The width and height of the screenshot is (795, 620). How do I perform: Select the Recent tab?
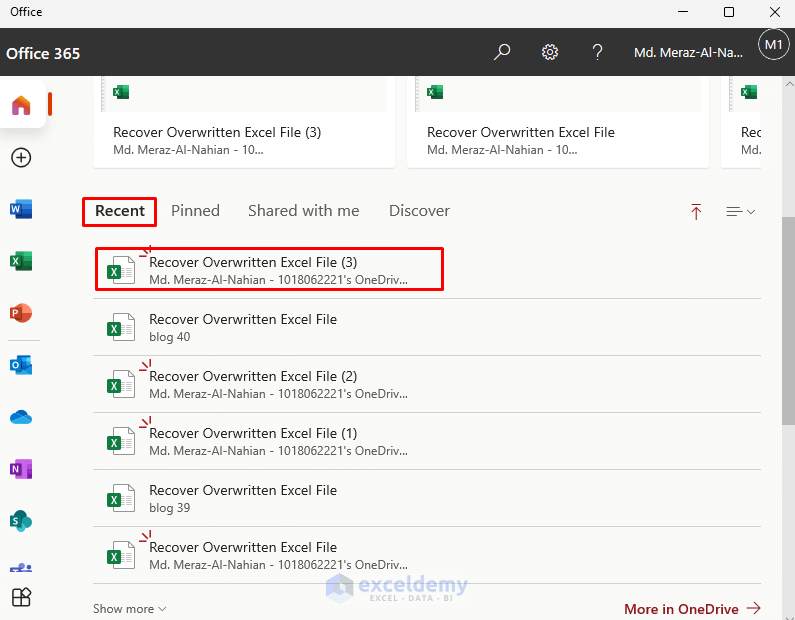(120, 211)
